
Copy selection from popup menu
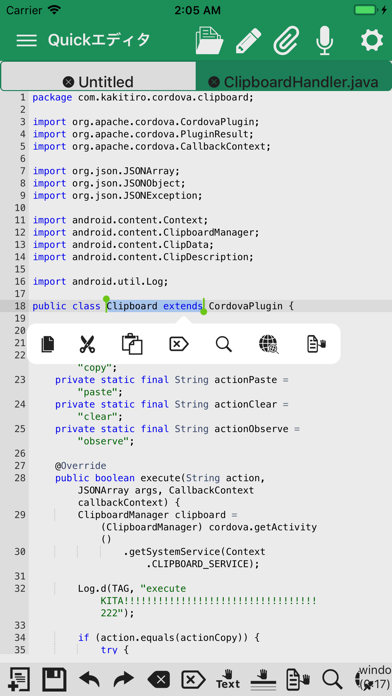[48, 344]
